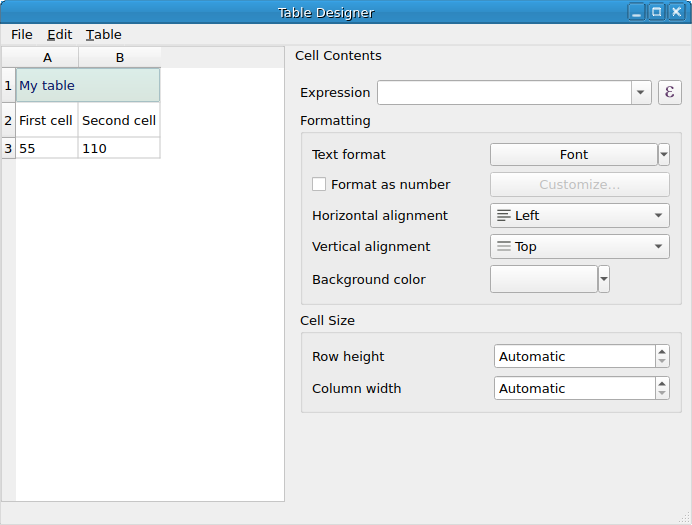Open the Expression combo box dropdown arrow
The width and height of the screenshot is (692, 525).
coord(641,93)
